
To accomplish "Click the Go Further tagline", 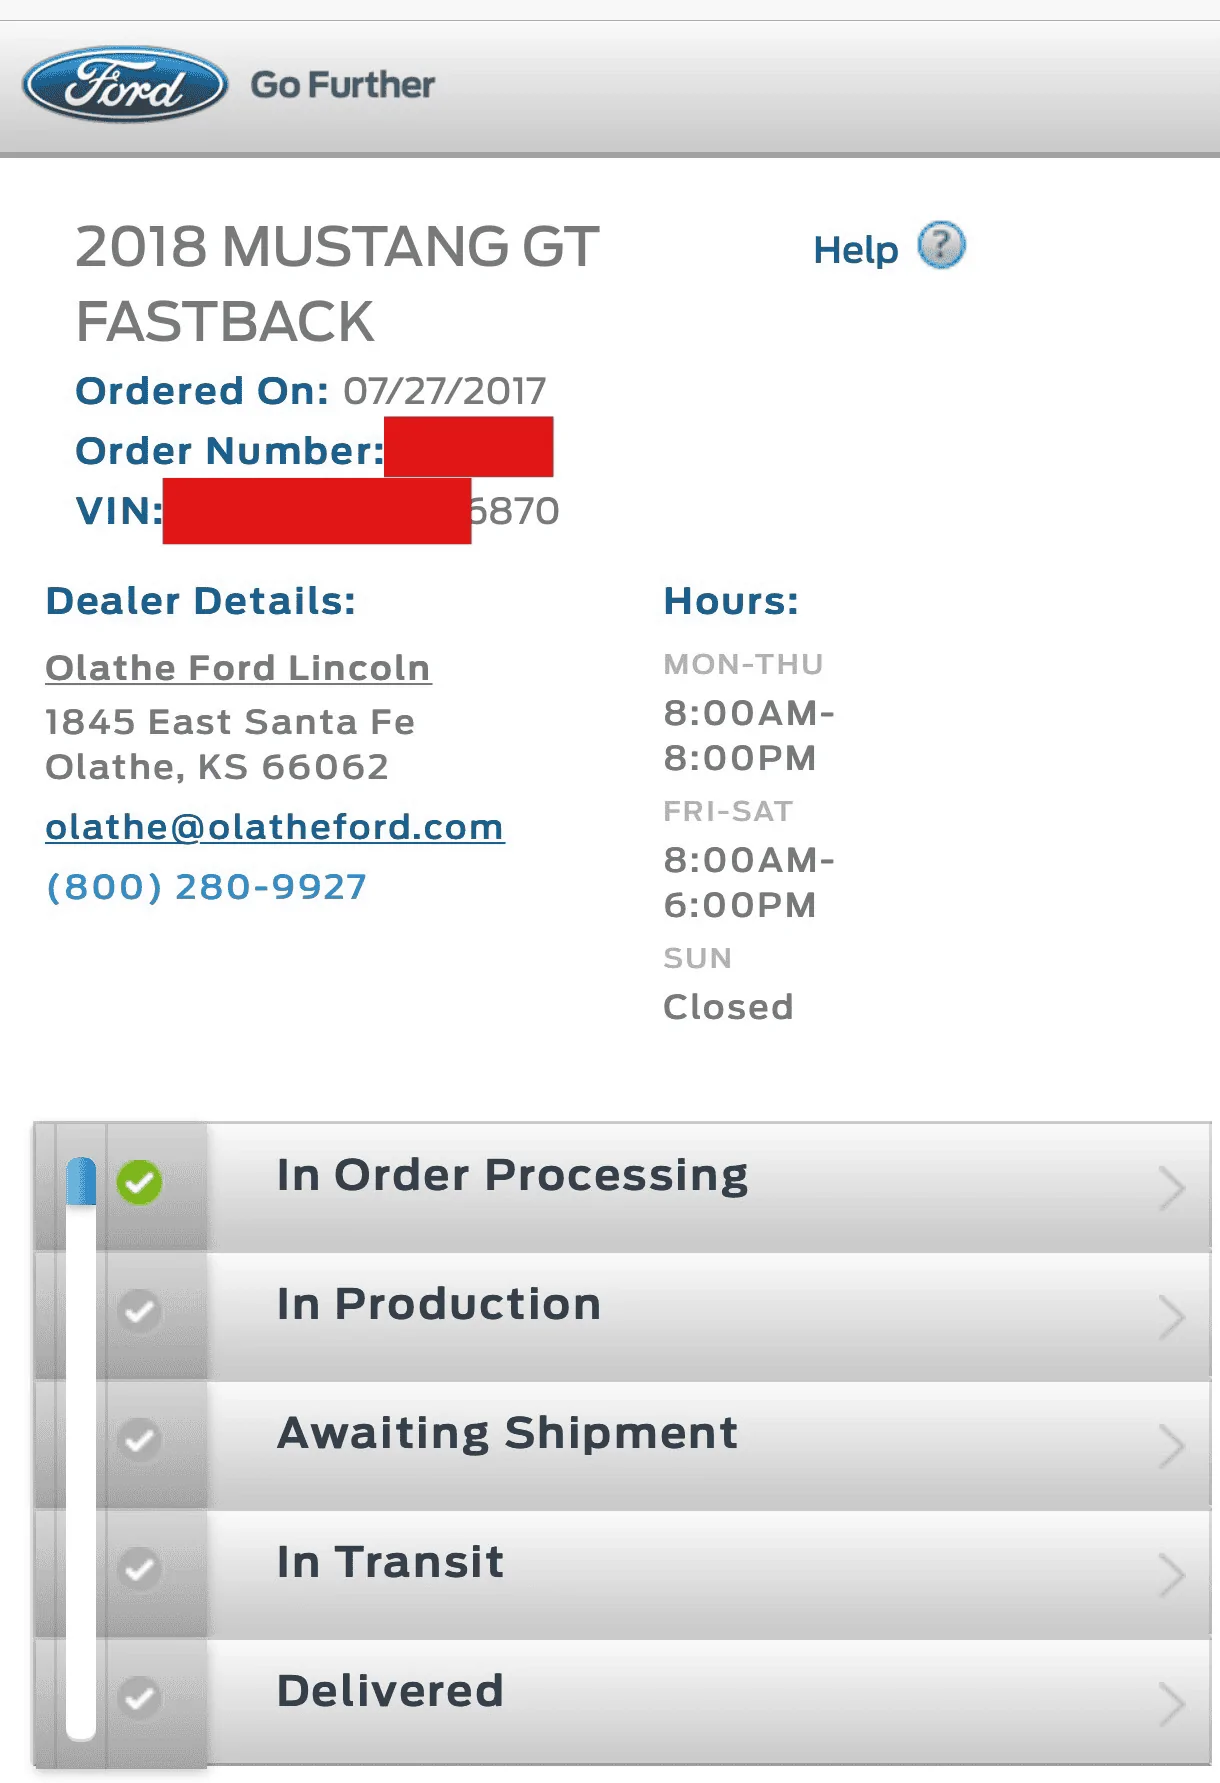I will pos(342,85).
